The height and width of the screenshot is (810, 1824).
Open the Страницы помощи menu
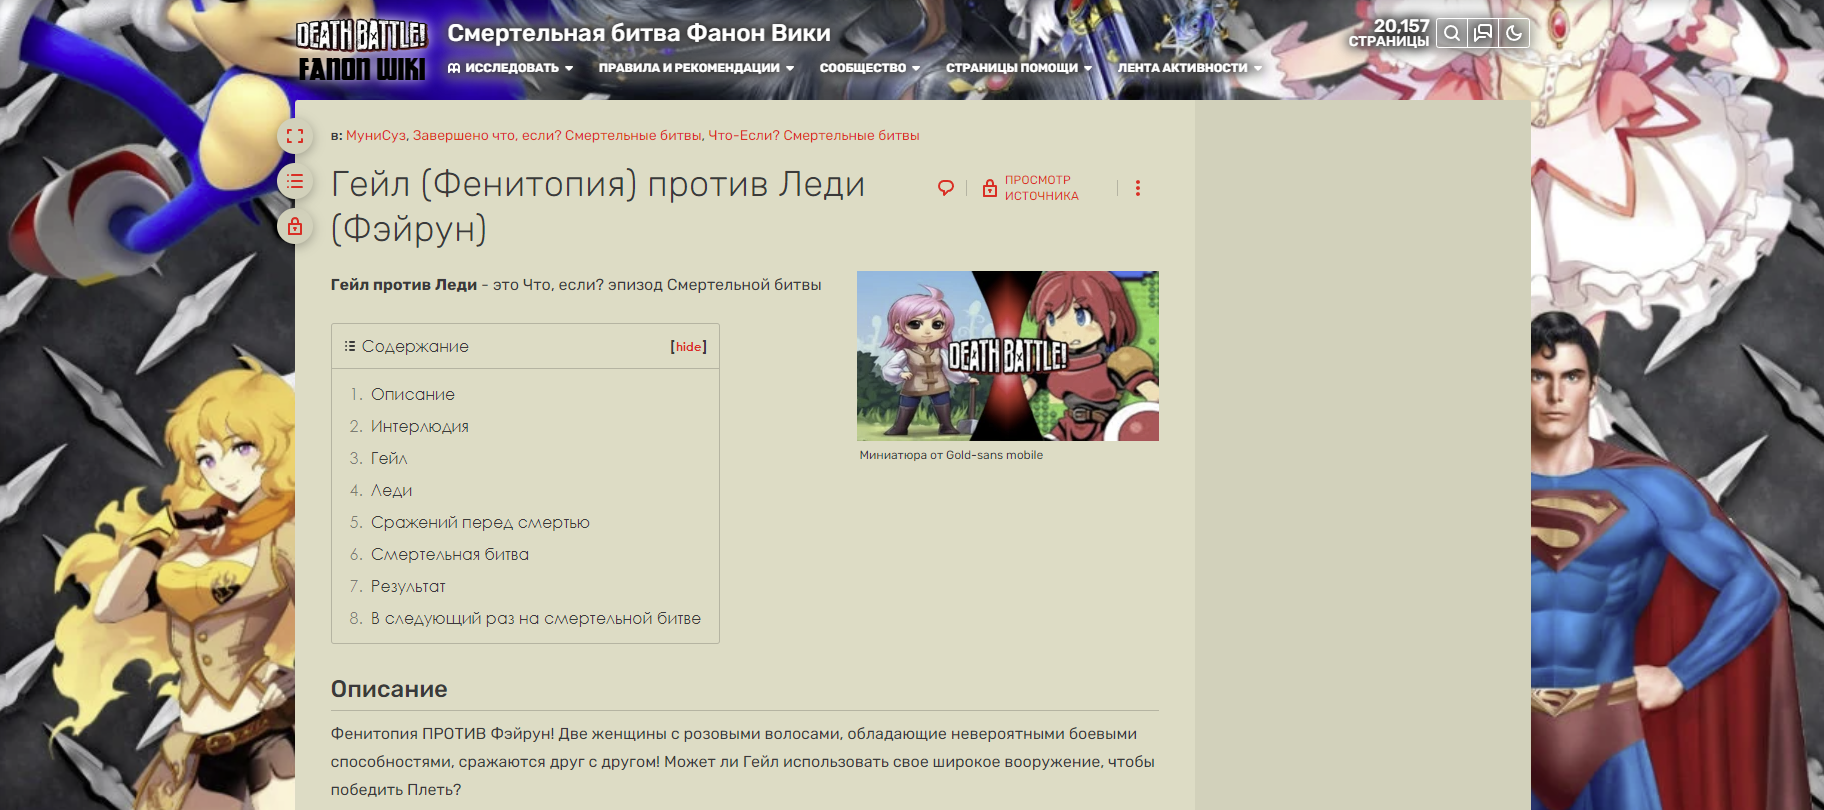[1018, 68]
